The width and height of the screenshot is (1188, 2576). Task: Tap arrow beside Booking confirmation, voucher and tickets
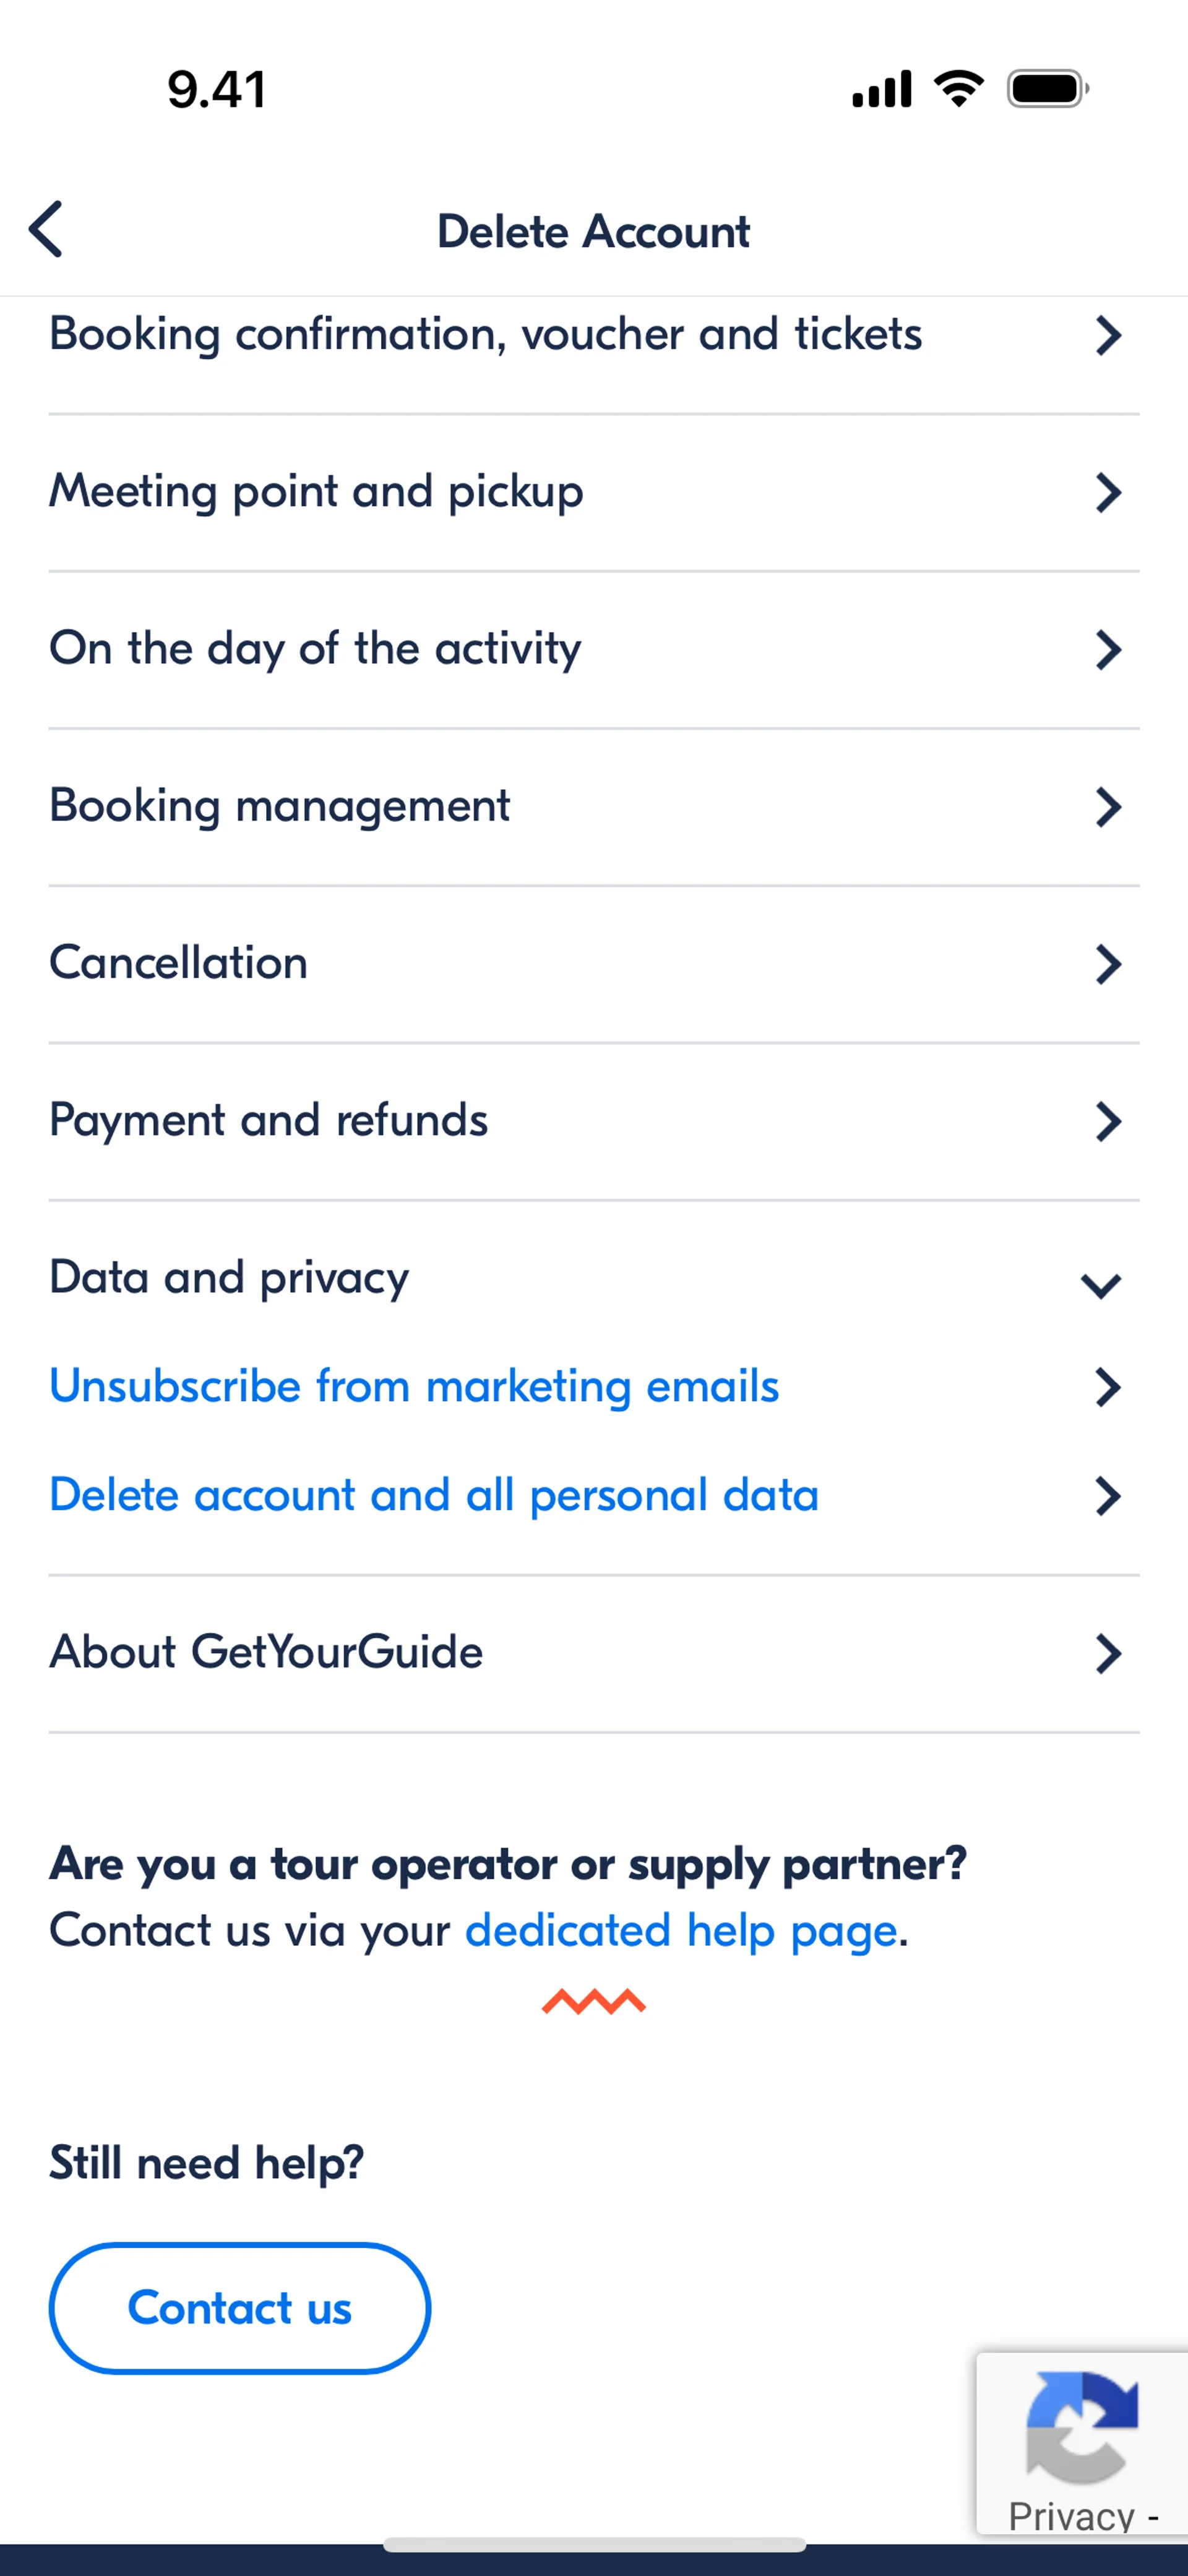[x=1107, y=336]
